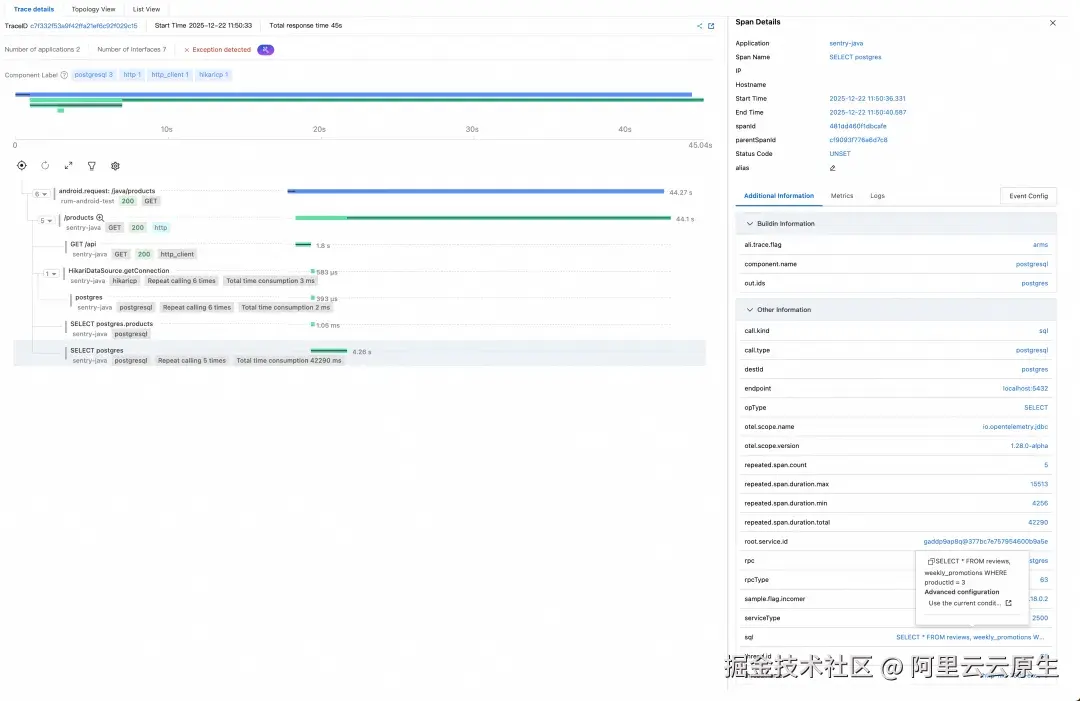Click the blue 44.27 s span bar
Image resolution: width=1080 pixels, height=701 pixels.
[475, 191]
